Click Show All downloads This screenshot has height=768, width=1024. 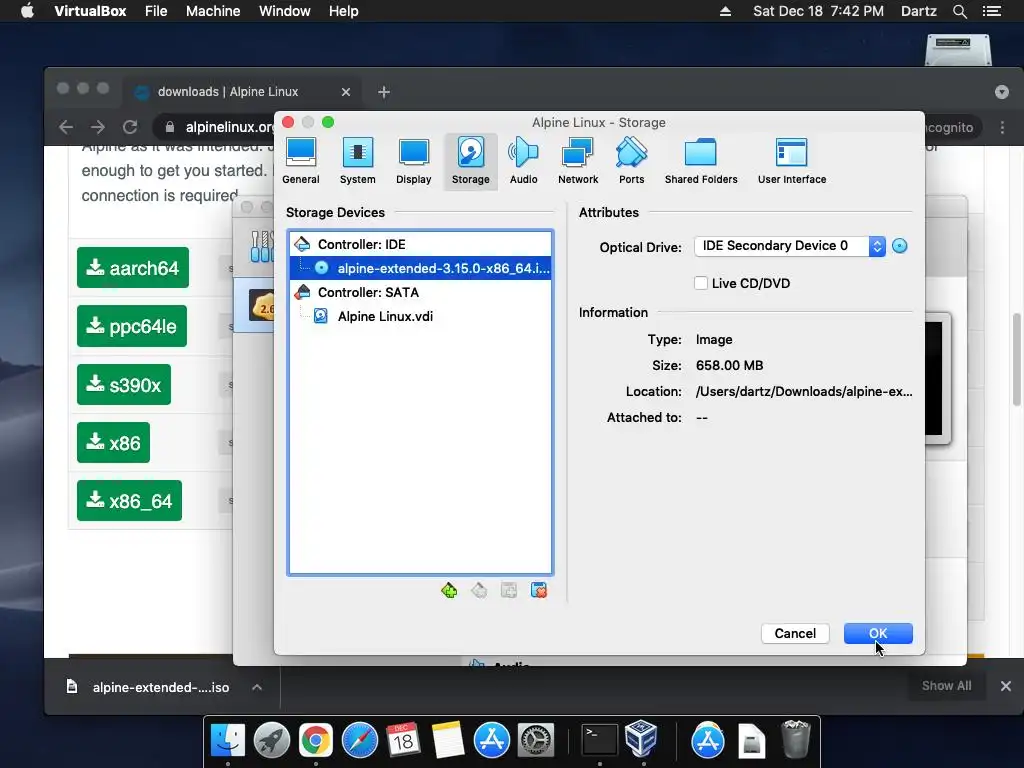[x=946, y=686]
